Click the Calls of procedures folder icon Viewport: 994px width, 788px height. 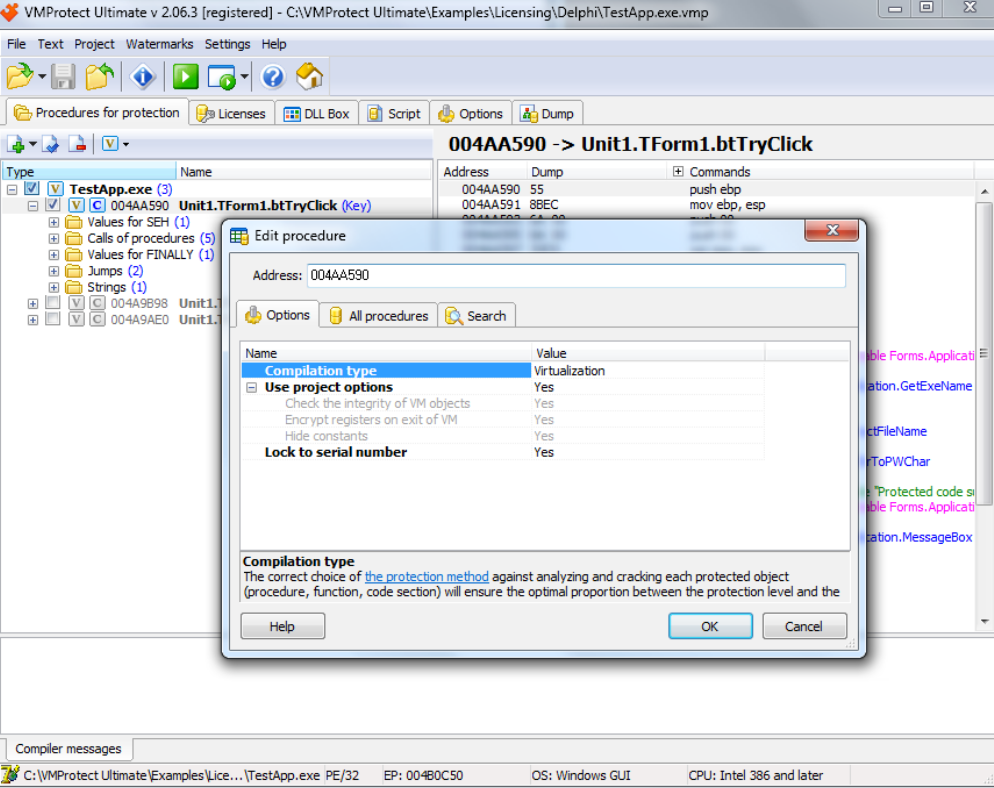tap(74, 238)
